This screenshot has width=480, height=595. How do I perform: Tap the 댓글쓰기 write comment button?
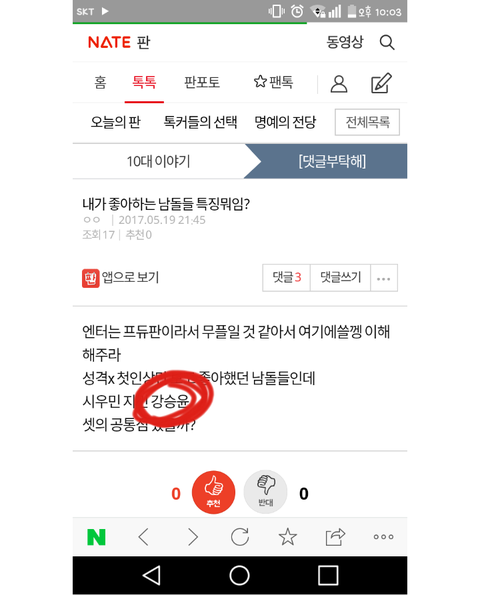(340, 278)
